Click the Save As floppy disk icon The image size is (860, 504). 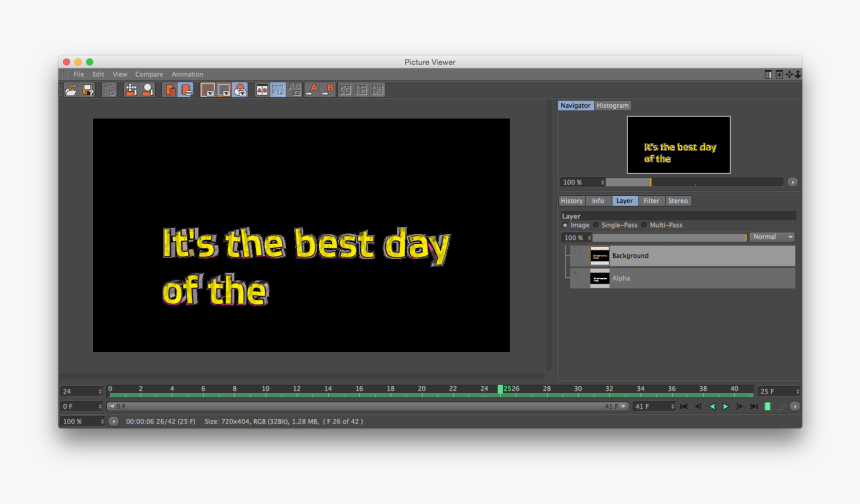[87, 90]
